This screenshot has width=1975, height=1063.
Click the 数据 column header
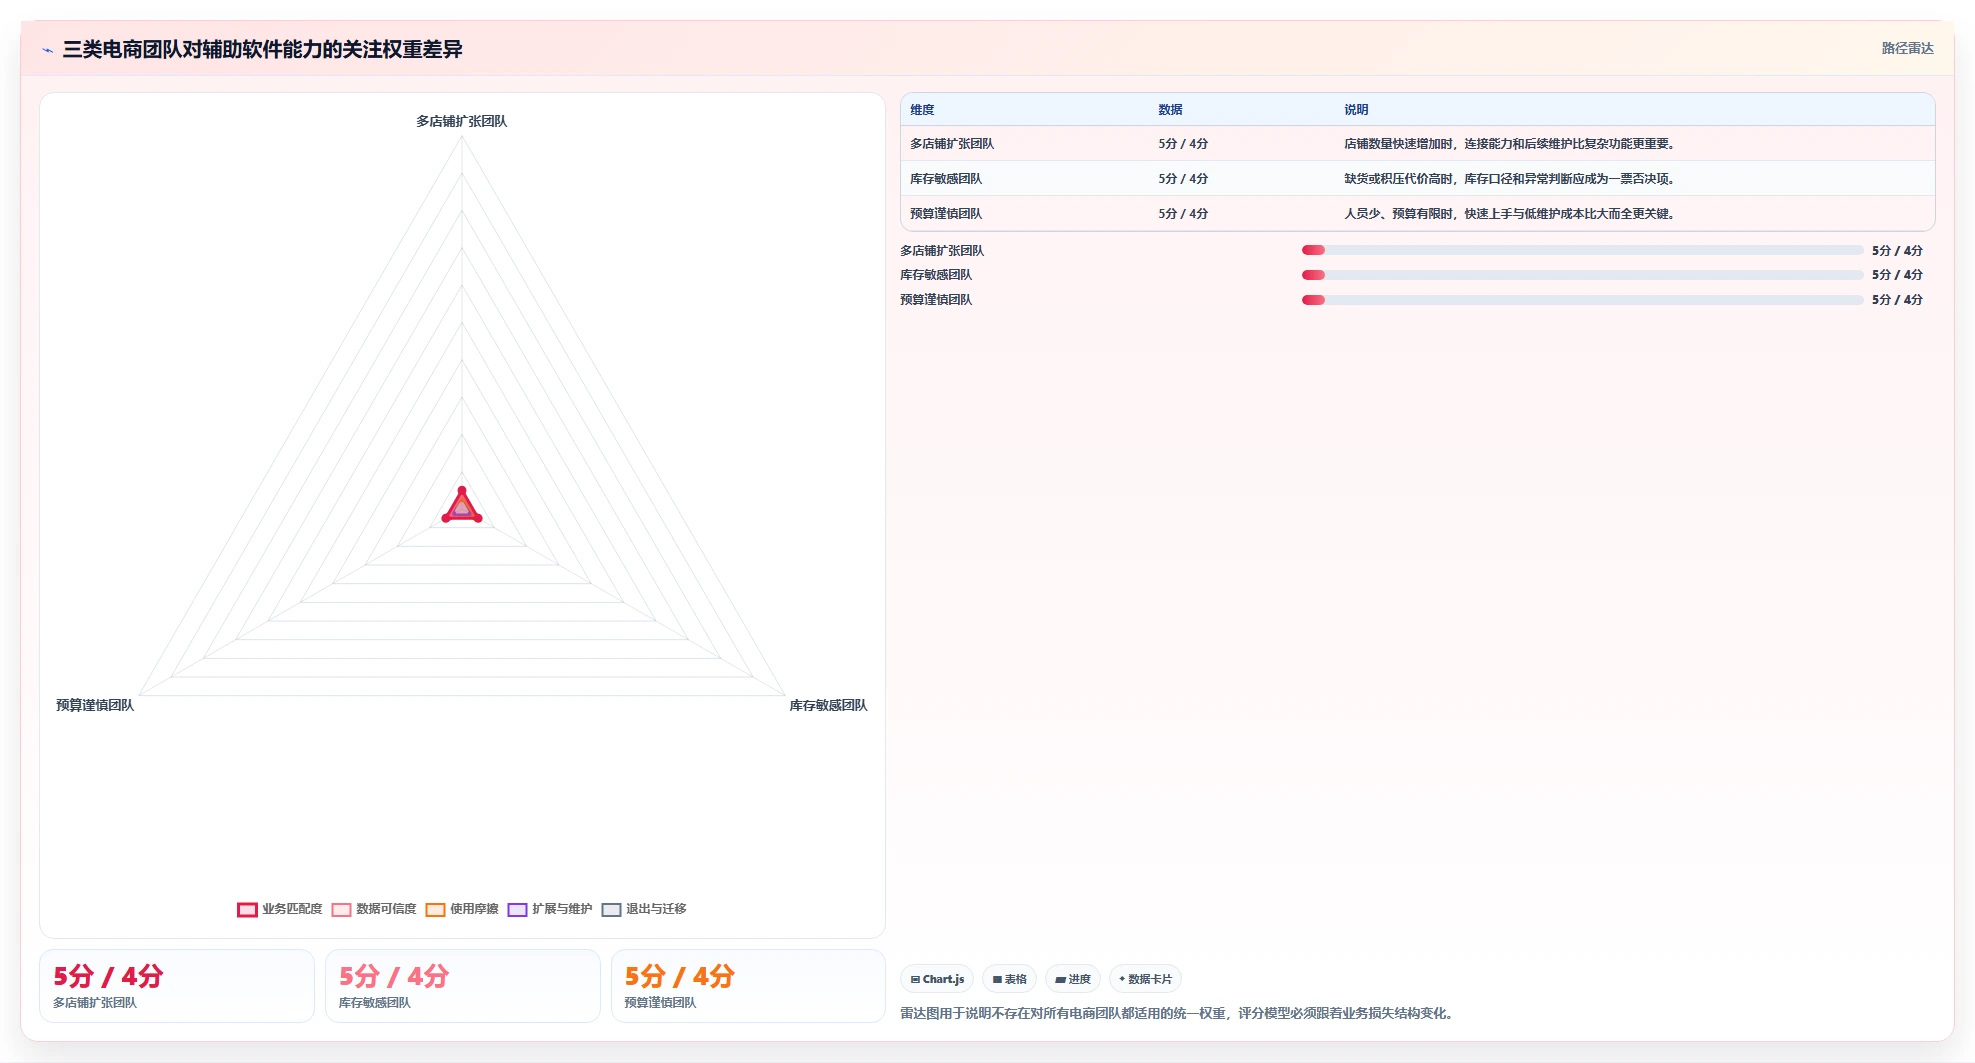click(1170, 110)
